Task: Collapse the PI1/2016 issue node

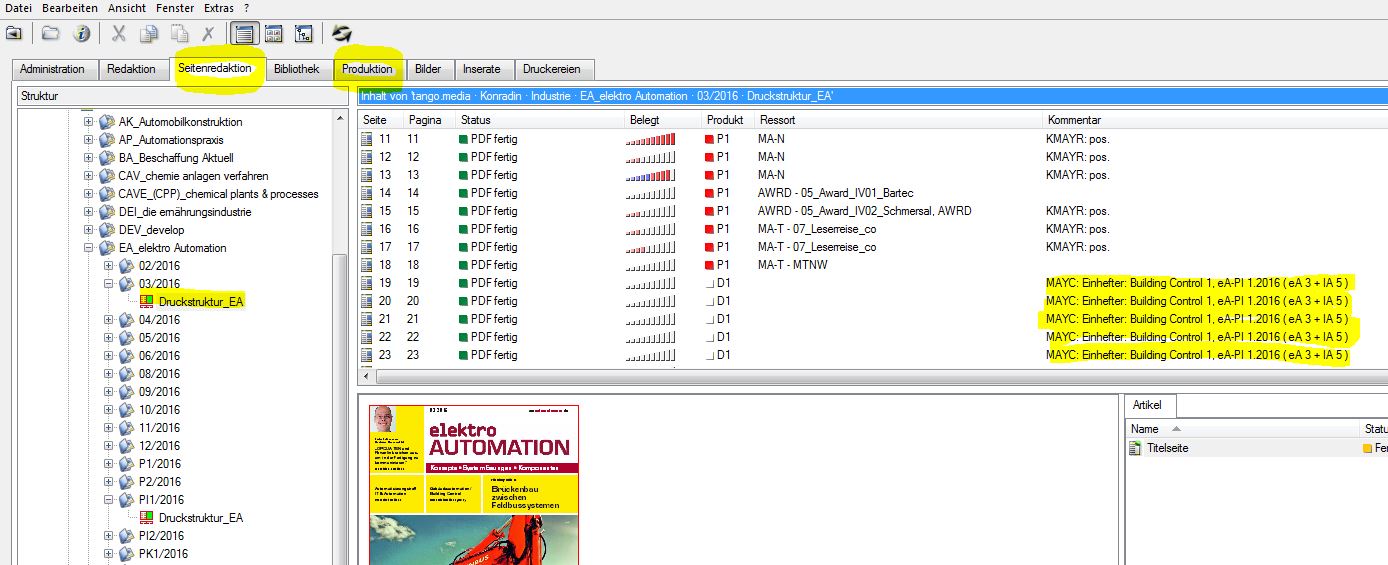Action: coord(108,500)
